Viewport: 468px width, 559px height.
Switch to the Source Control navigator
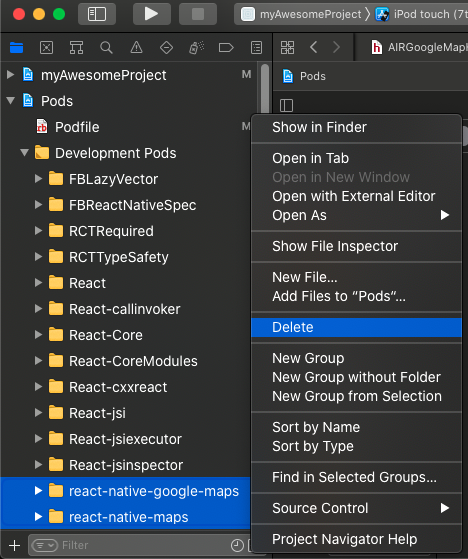(x=47, y=47)
